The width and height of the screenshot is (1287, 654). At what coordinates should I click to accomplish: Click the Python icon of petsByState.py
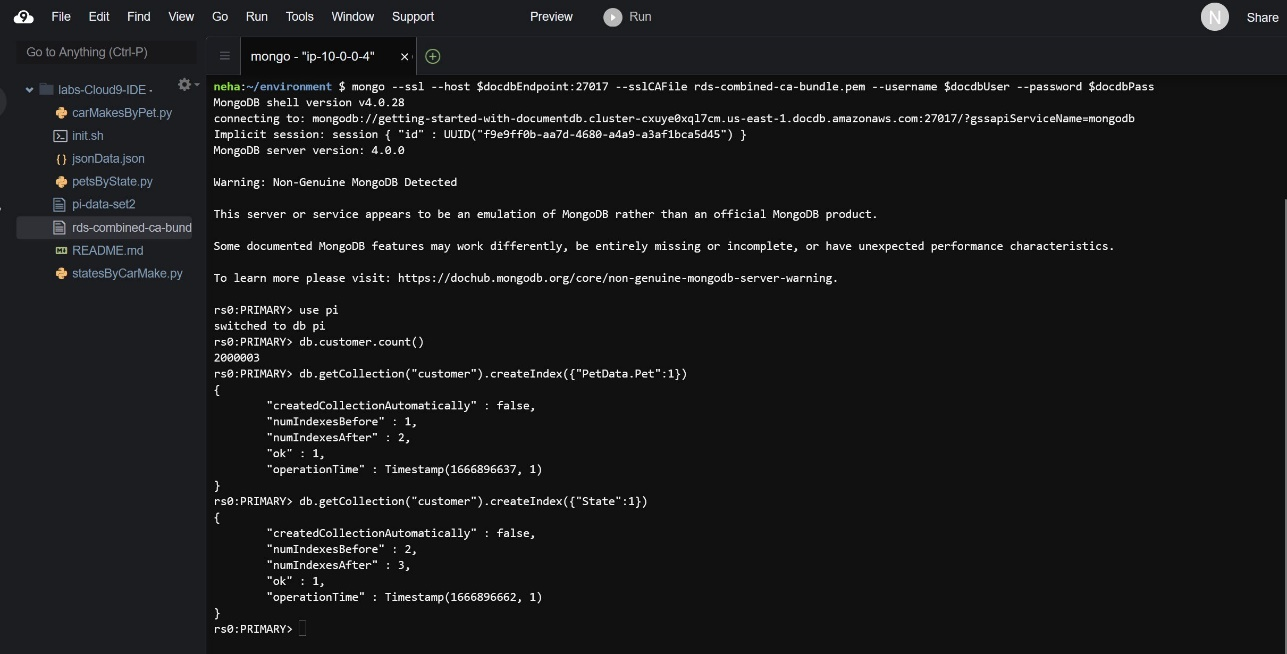point(61,182)
